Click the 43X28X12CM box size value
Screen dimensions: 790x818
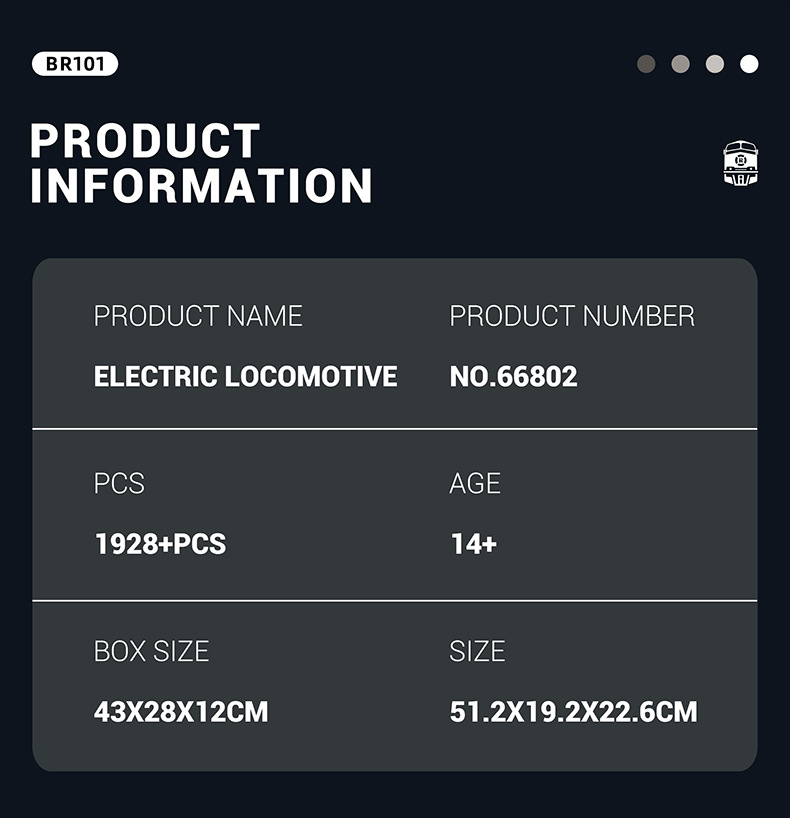click(181, 712)
